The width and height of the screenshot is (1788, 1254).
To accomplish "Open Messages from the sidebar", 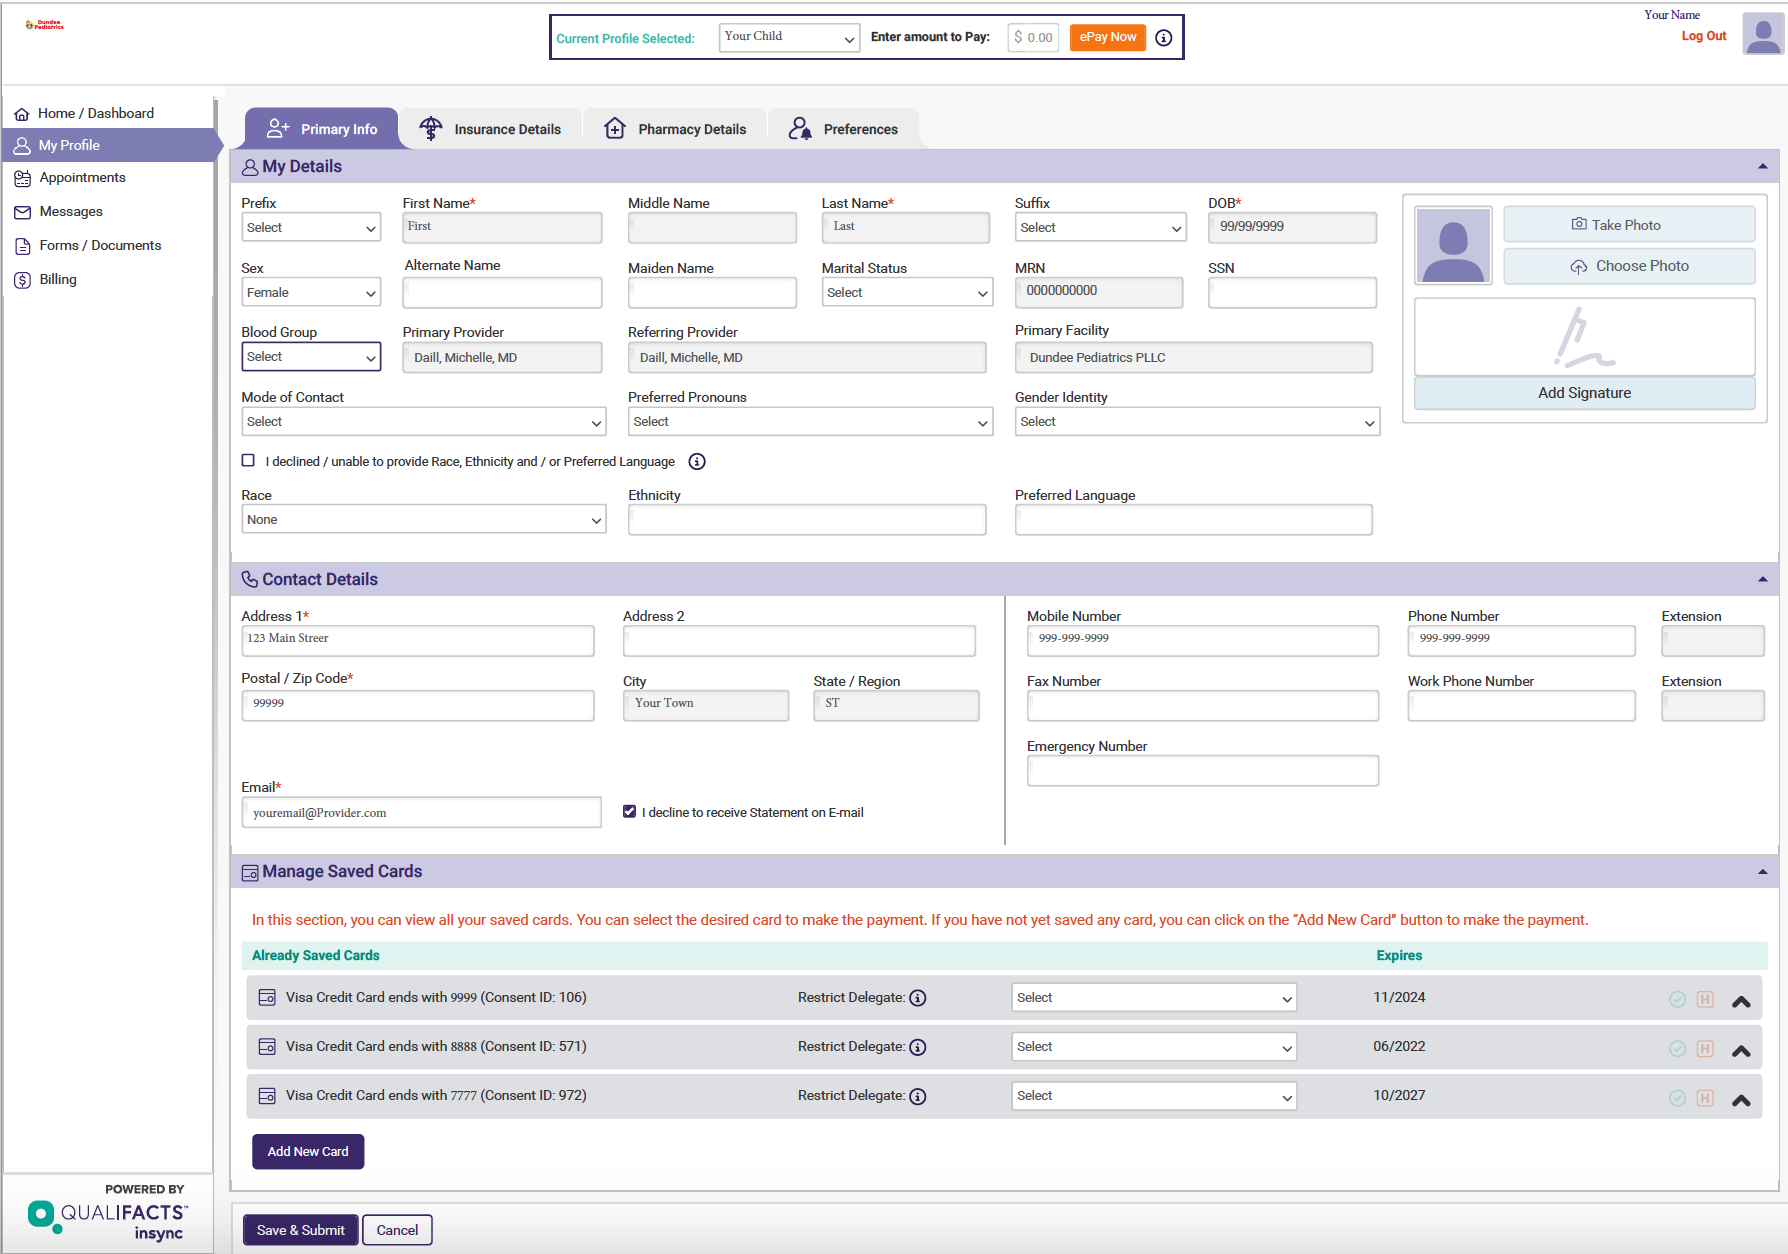I will tap(71, 212).
